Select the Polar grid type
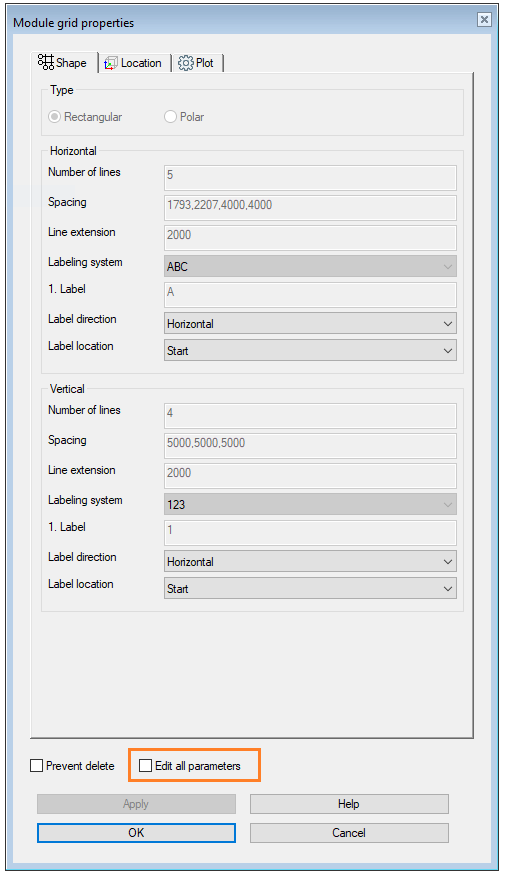This screenshot has height=879, width=508. tap(184, 117)
